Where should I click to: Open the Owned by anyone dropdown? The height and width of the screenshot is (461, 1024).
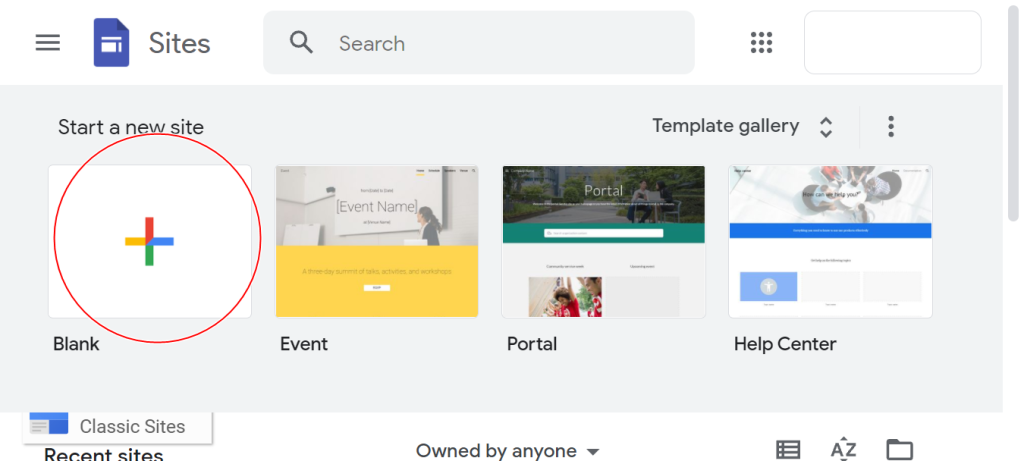click(x=507, y=451)
